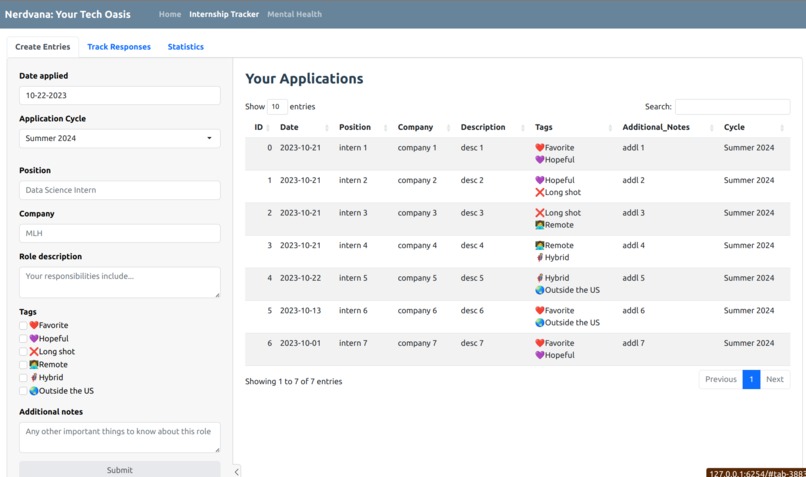
Task: Click the desc 3 cell
Action: [472, 213]
